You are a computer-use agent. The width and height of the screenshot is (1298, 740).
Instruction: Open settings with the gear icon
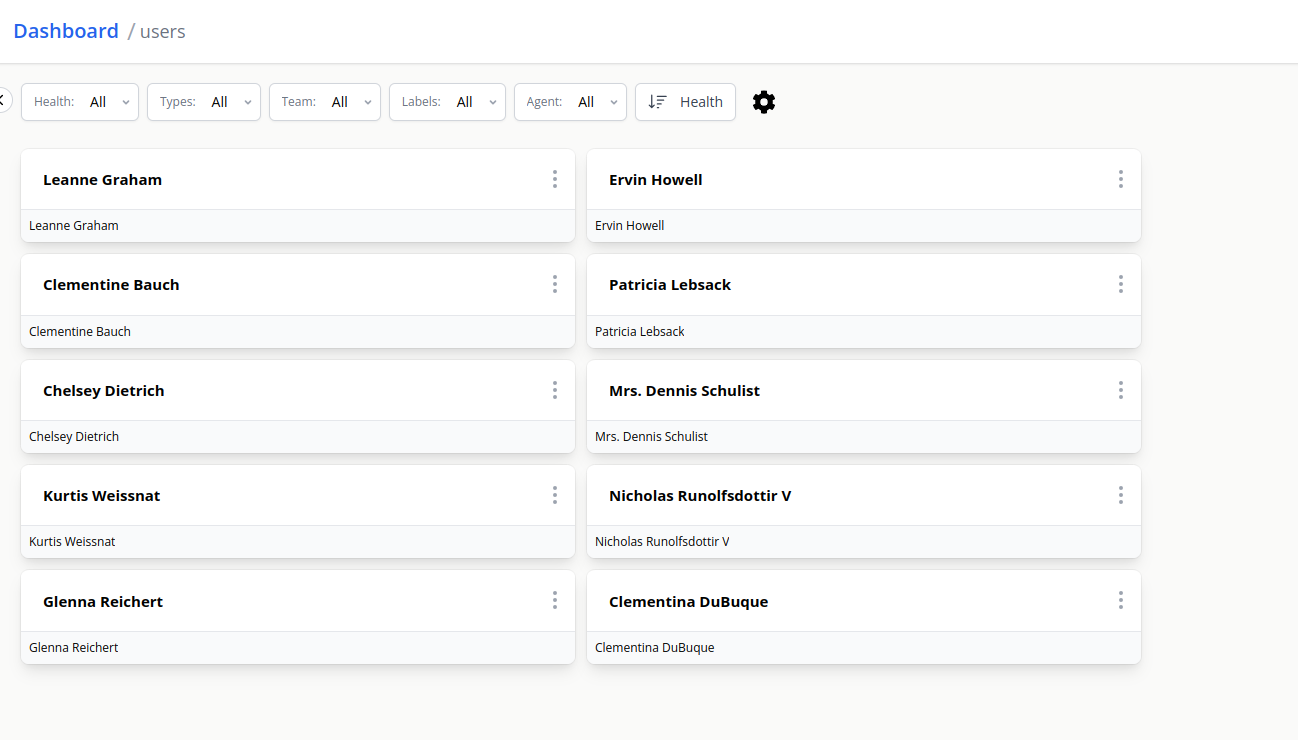click(764, 102)
